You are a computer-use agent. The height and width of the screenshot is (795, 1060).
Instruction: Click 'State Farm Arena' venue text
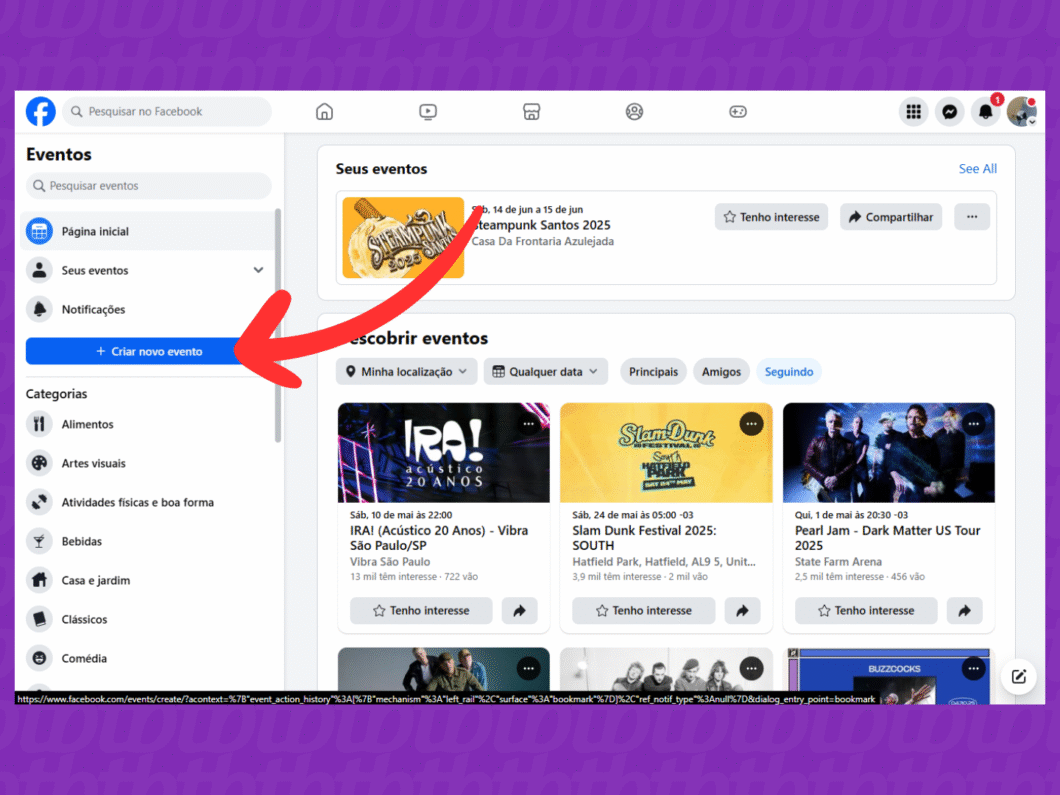pyautogui.click(x=838, y=562)
